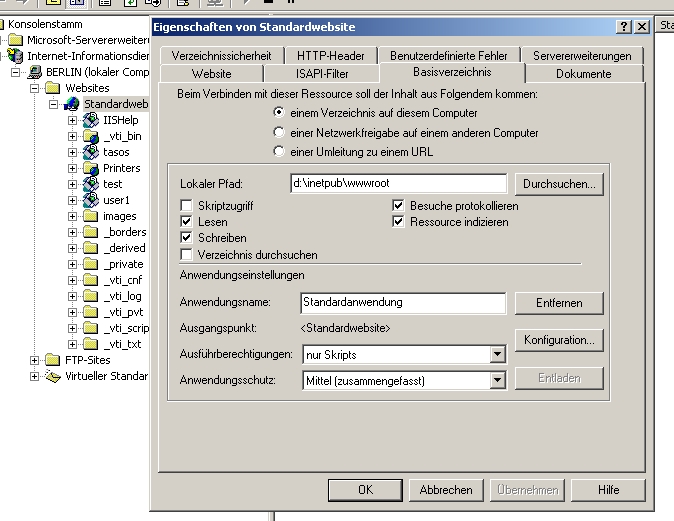Select the Netzwerkfreigabe radio option
The image size is (674, 521).
point(279,133)
